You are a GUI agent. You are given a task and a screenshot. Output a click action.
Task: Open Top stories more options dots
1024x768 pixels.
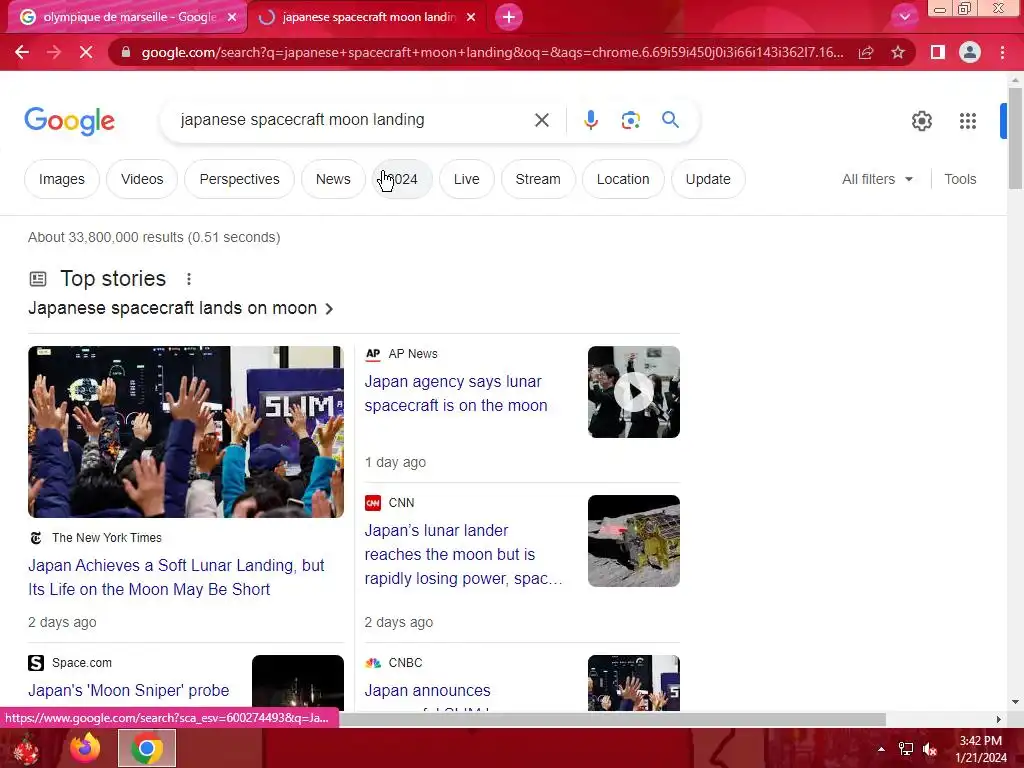pyautogui.click(x=189, y=279)
